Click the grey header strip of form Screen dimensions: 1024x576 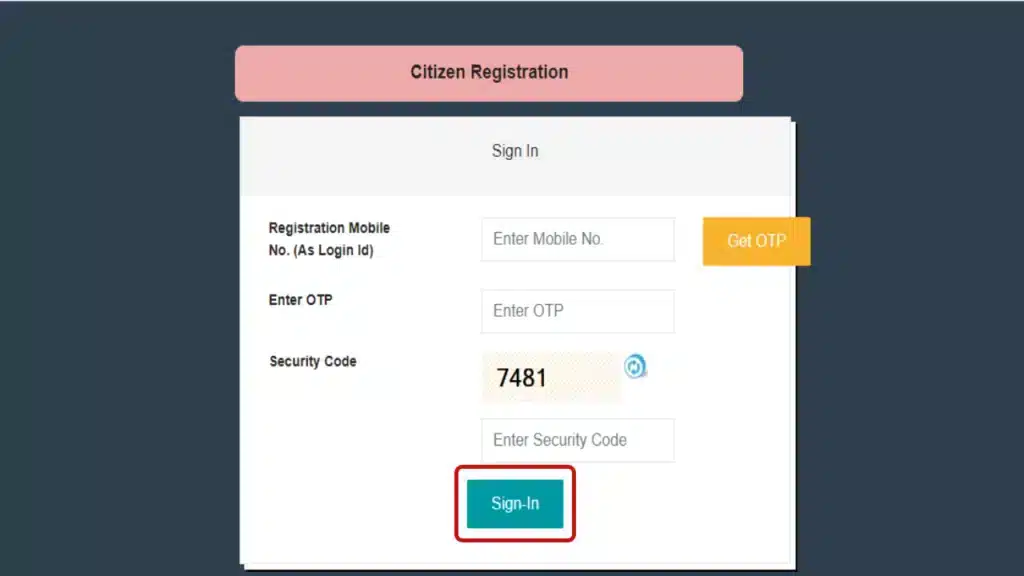tap(515, 156)
